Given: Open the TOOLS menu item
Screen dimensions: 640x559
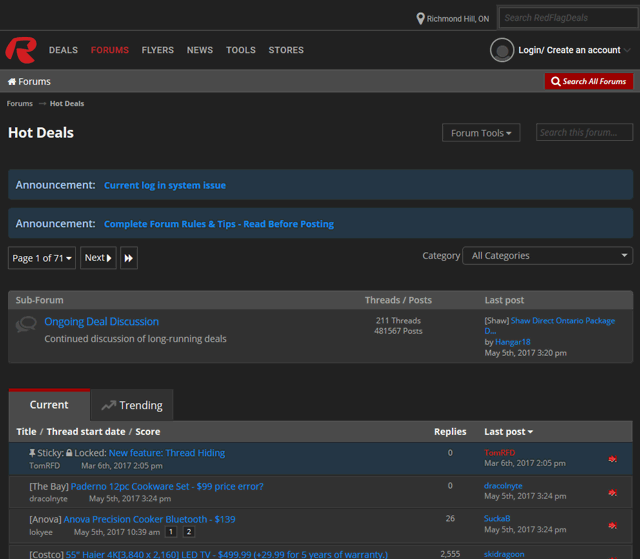Looking at the screenshot, I should click(241, 50).
